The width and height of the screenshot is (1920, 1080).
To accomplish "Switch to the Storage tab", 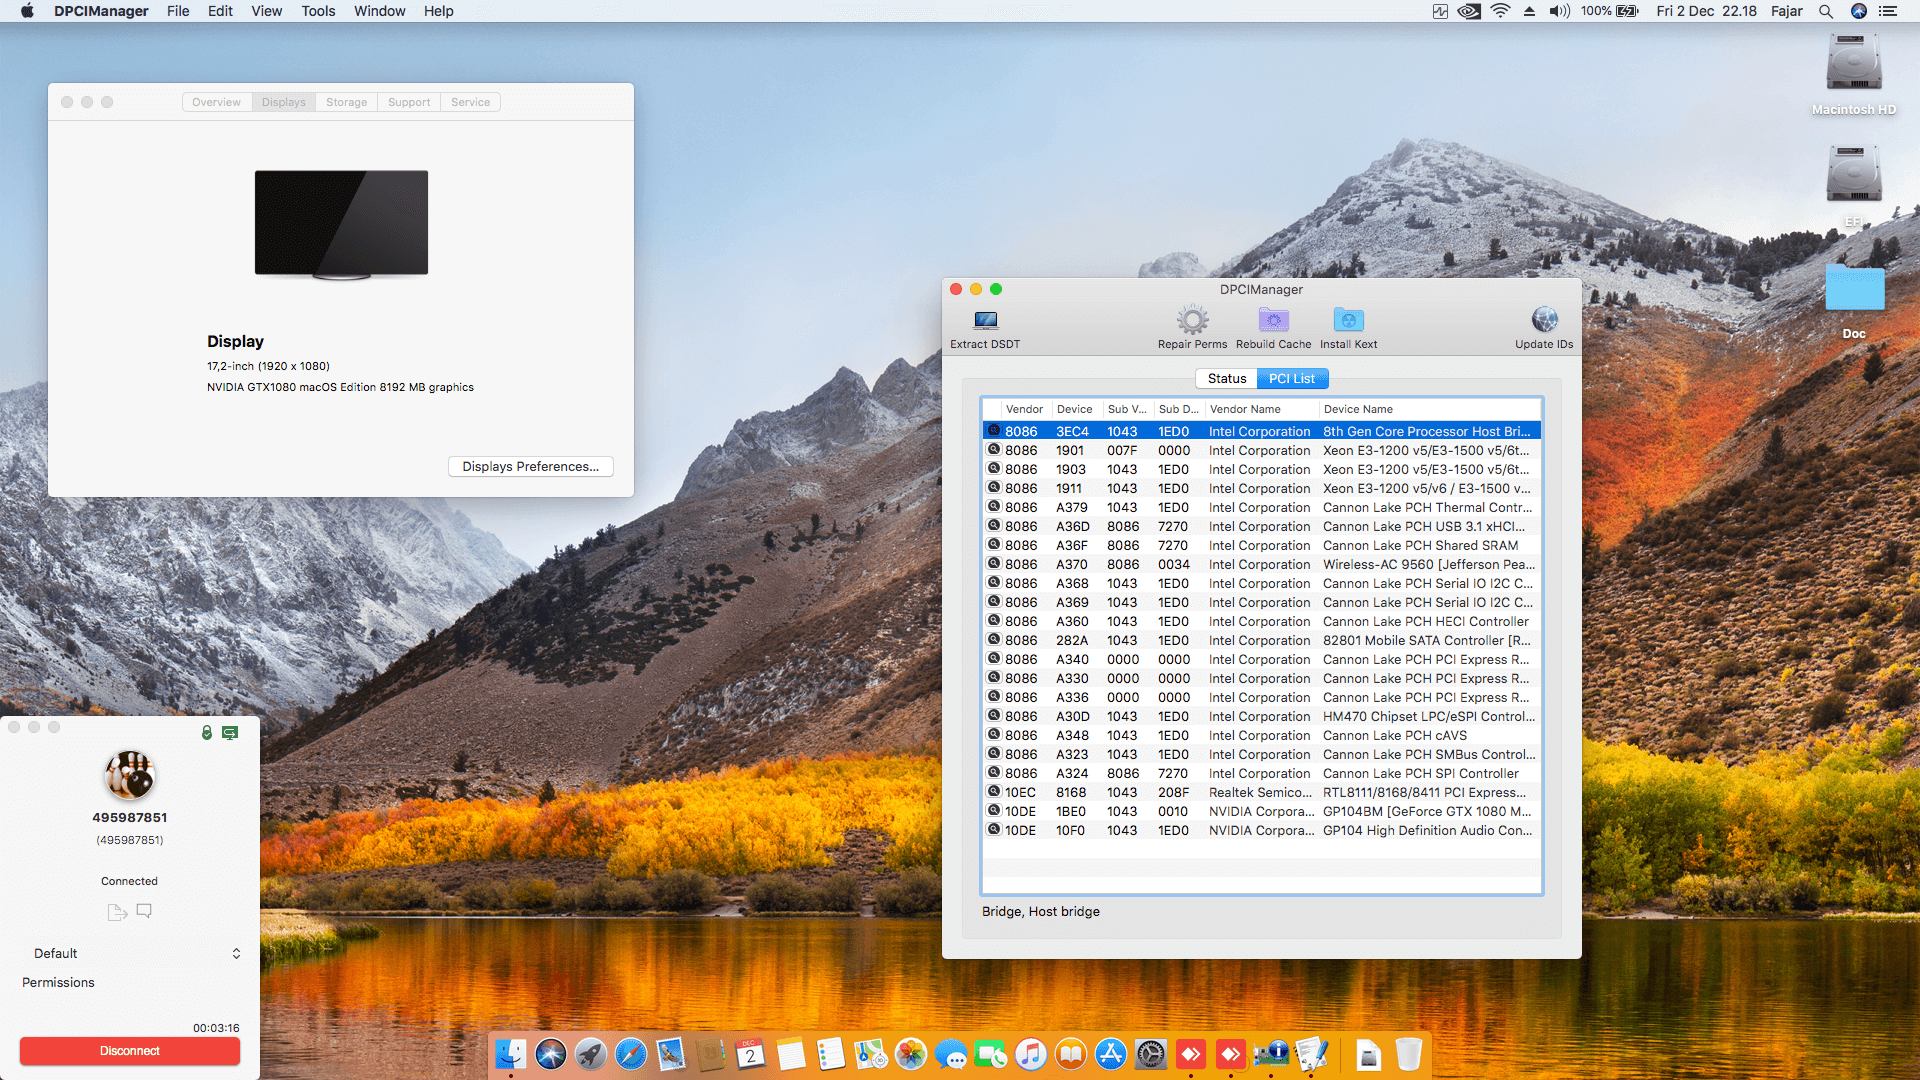I will tap(346, 102).
